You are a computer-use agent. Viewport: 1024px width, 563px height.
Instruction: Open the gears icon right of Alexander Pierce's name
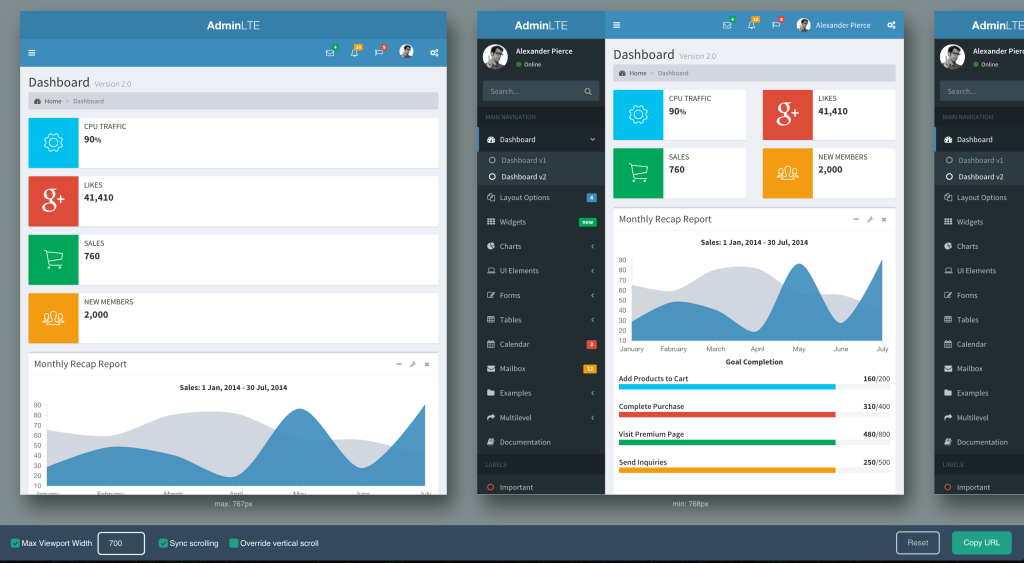890,25
